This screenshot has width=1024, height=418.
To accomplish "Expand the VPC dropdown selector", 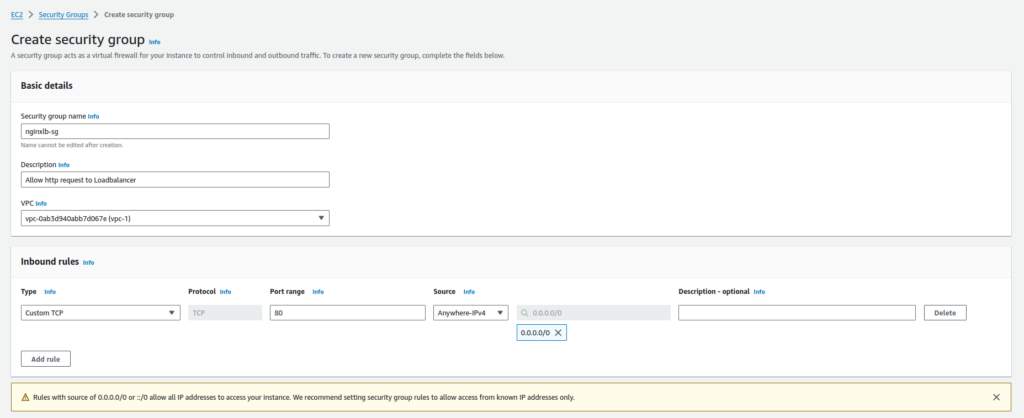I will pos(175,218).
